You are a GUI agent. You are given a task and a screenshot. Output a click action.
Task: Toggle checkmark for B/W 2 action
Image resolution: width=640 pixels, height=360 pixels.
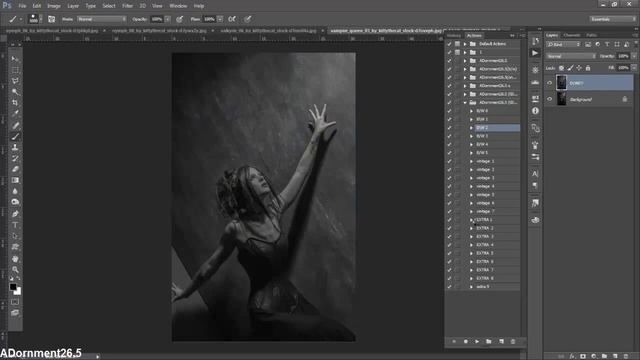click(x=449, y=128)
